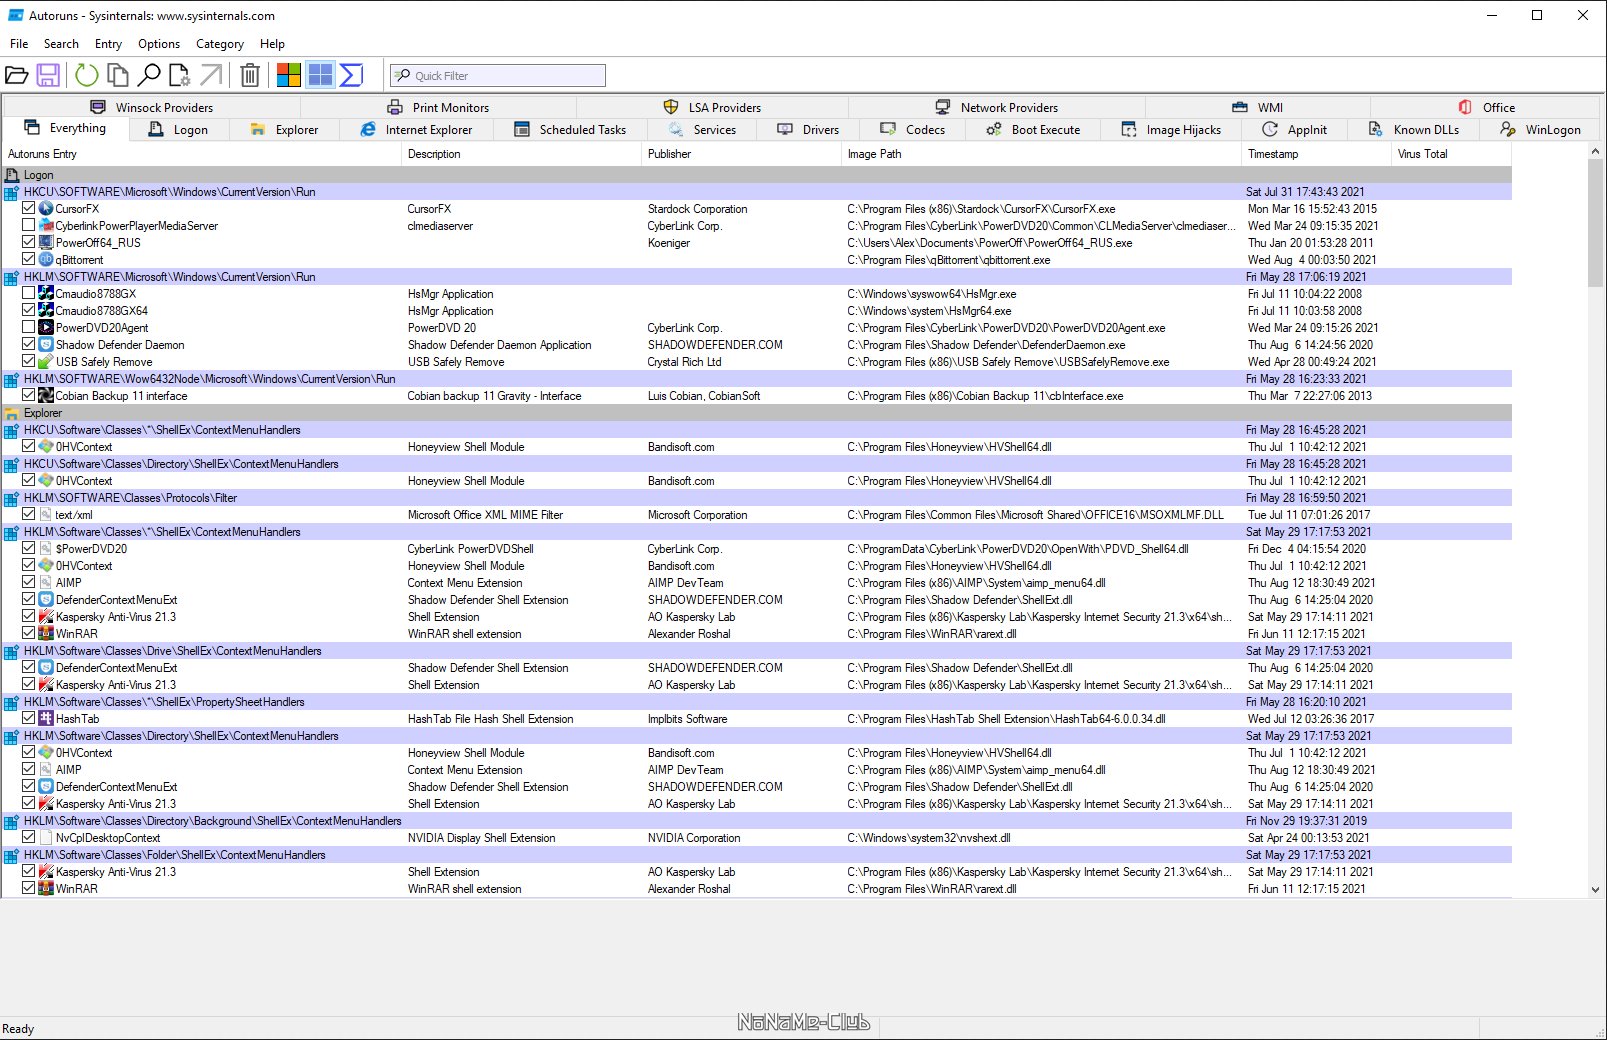
Task: Open the Known DLLs tab
Action: coord(1414,130)
